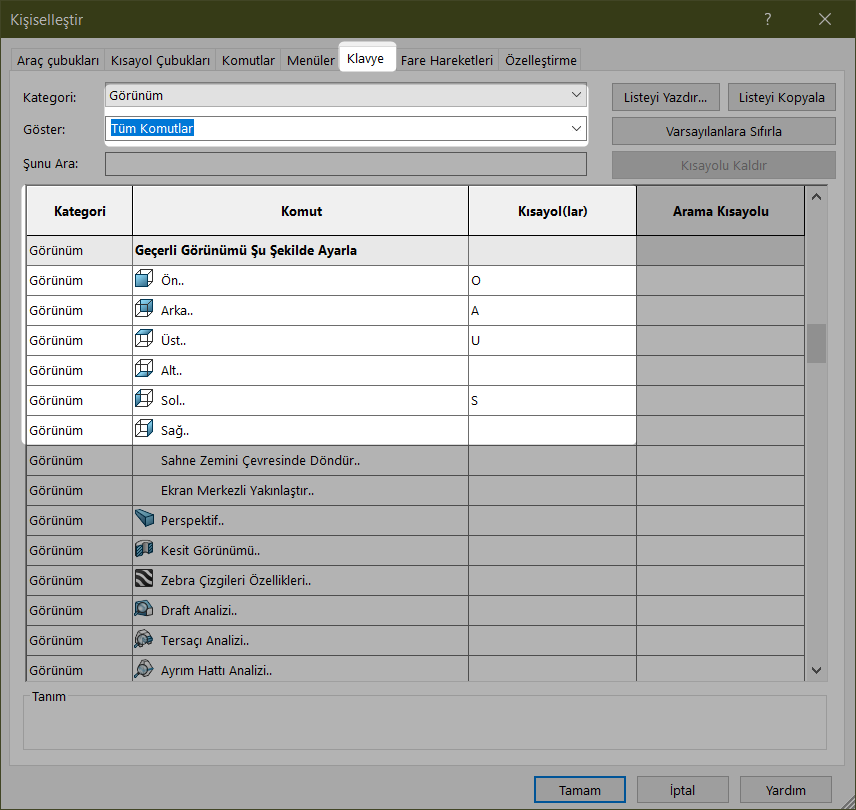Click the Draft Analizi icon
The height and width of the screenshot is (810, 856).
[x=144, y=609]
